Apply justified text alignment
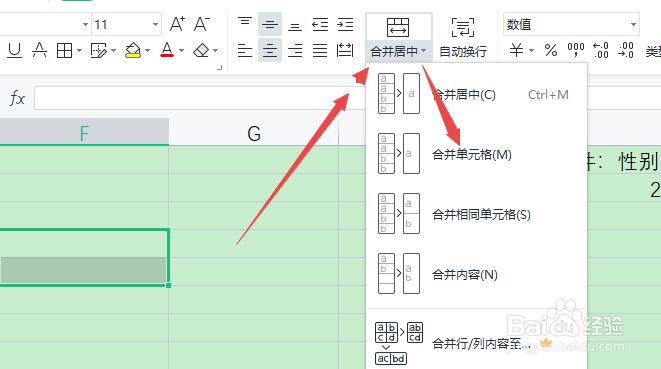Screen dimensions: 661x369 pyautogui.click(x=320, y=51)
